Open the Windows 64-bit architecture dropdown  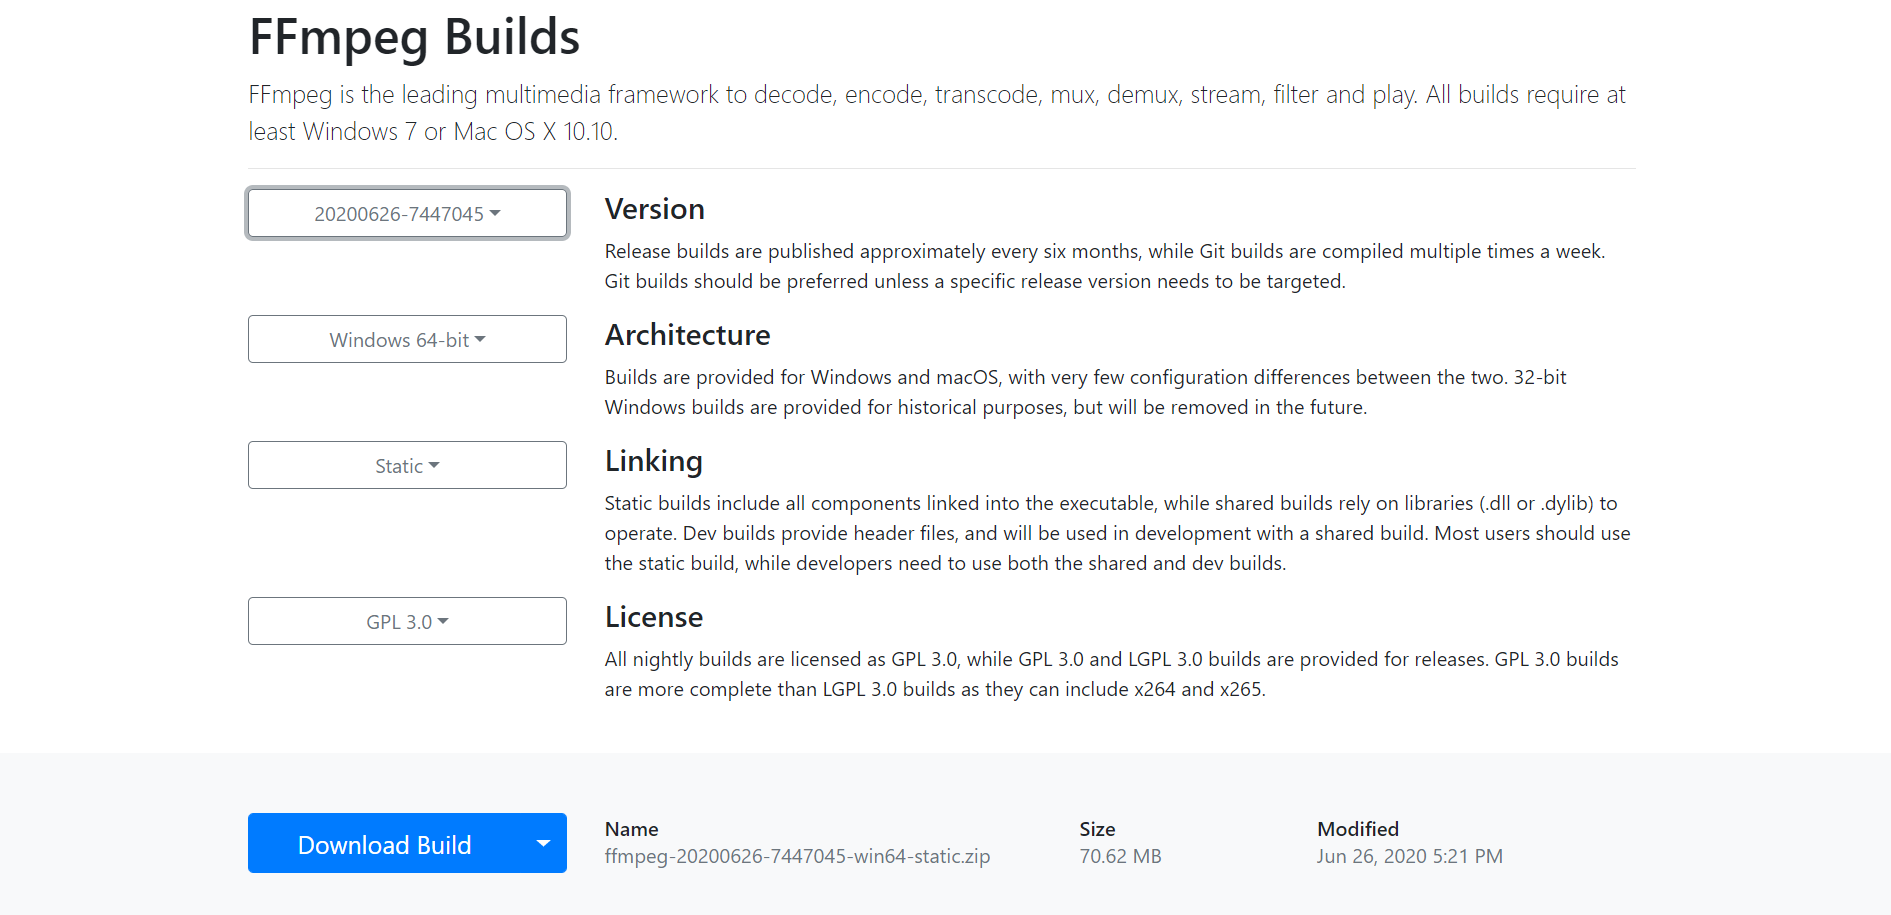(407, 339)
